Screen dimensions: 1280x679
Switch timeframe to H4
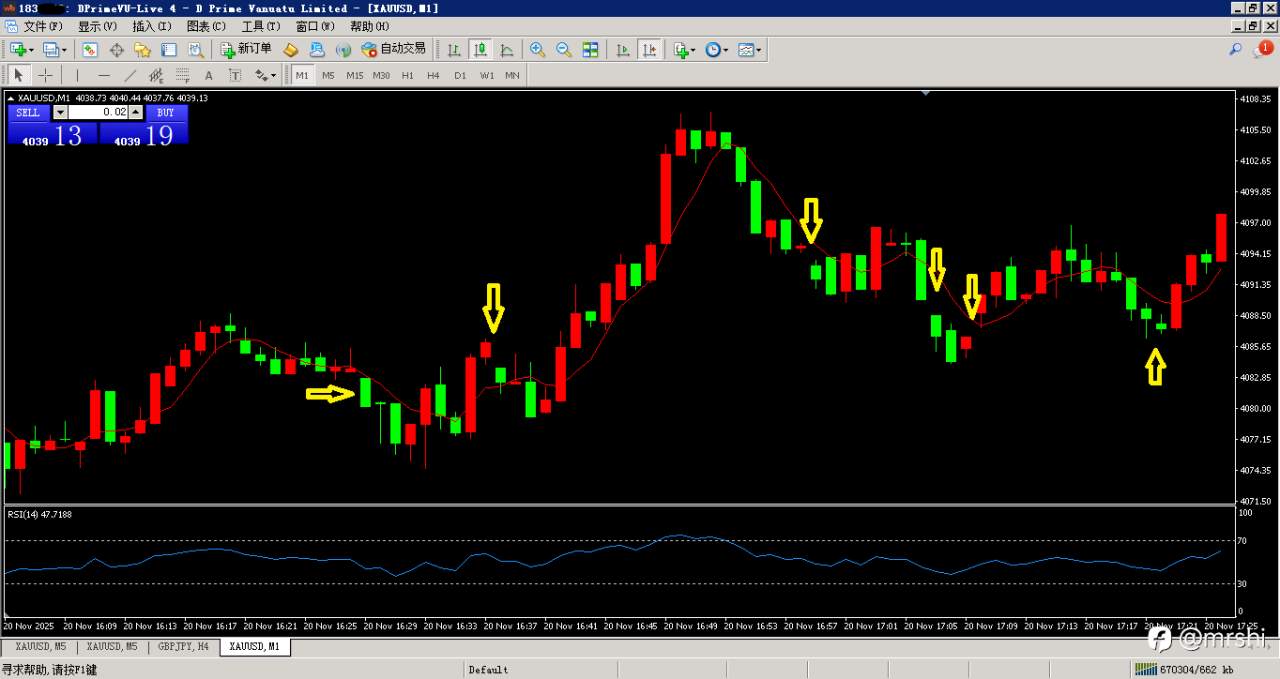[x=433, y=75]
